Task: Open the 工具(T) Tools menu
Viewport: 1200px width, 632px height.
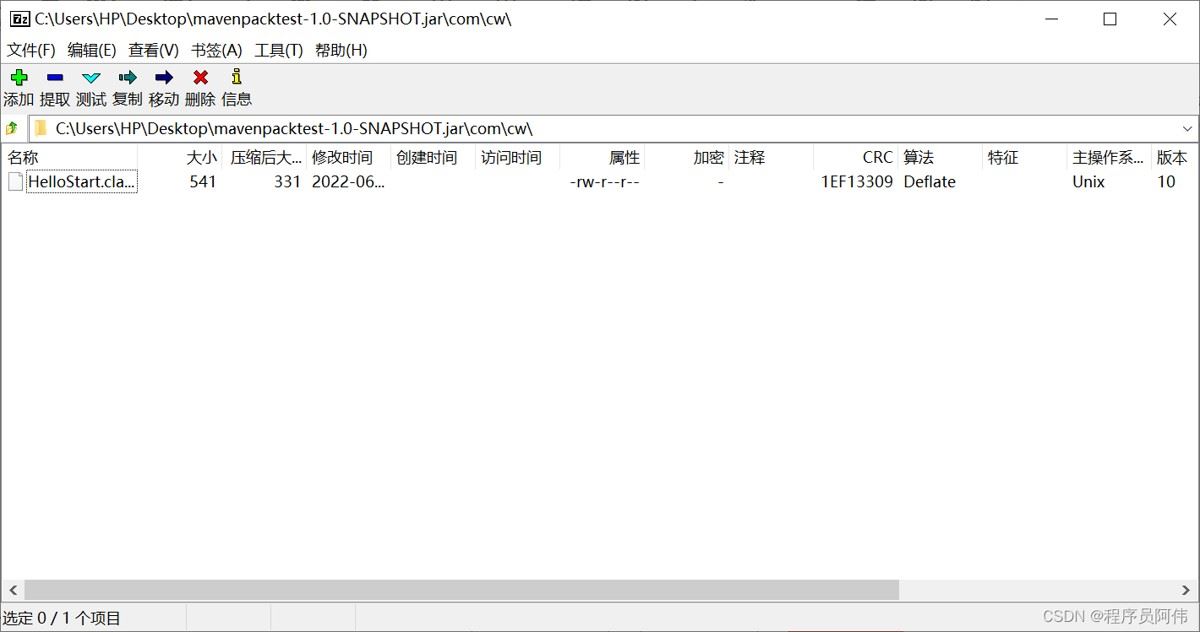Action: coord(278,50)
